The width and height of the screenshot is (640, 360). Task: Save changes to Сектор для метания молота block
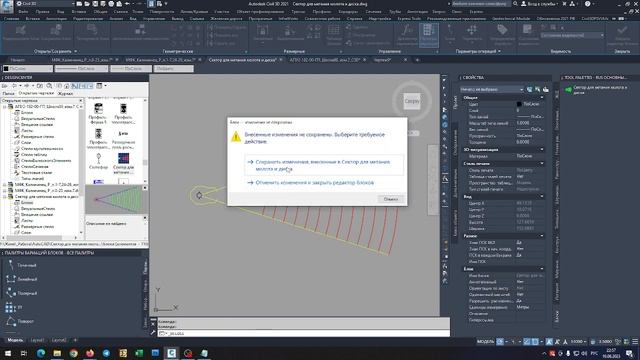324,165
